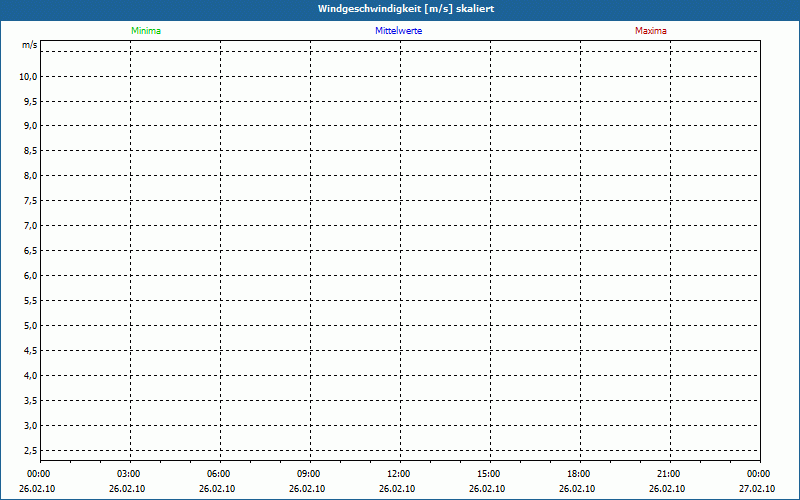800x500 pixels.
Task: Click the 5,5 y-axis value
Action: click(31, 301)
